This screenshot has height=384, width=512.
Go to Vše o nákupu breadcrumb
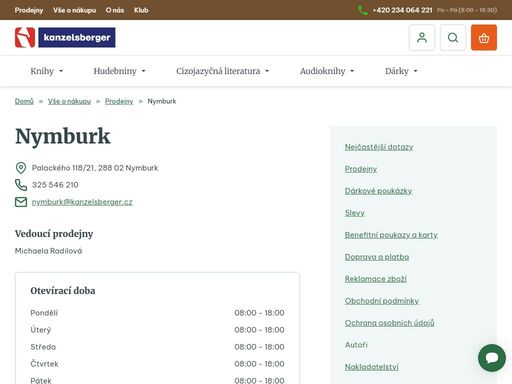(x=69, y=101)
